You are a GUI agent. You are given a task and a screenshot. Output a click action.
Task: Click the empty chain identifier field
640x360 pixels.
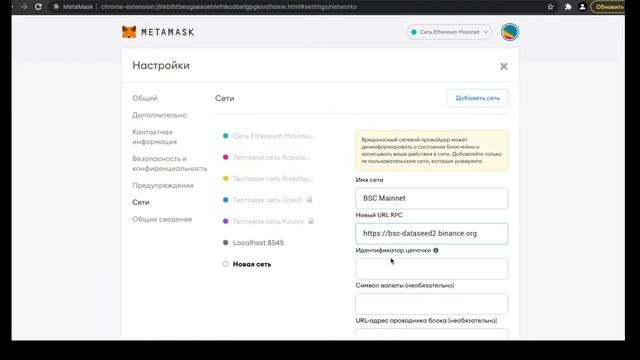point(432,269)
